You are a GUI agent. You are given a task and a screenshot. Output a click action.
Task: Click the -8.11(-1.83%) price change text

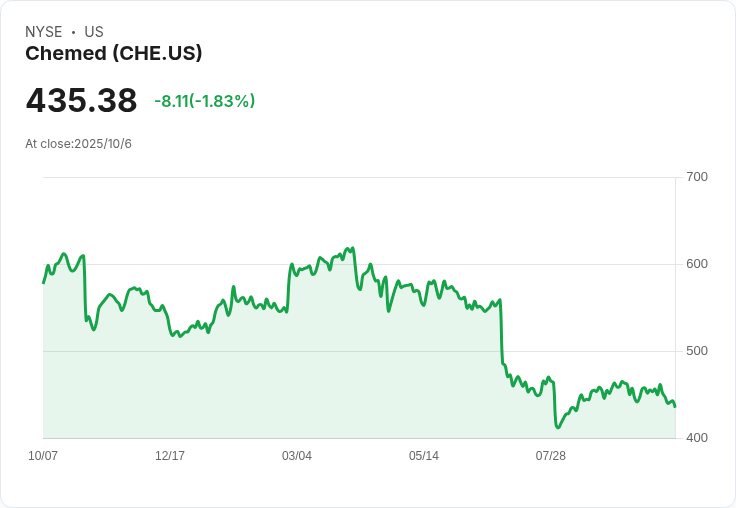pyautogui.click(x=205, y=101)
